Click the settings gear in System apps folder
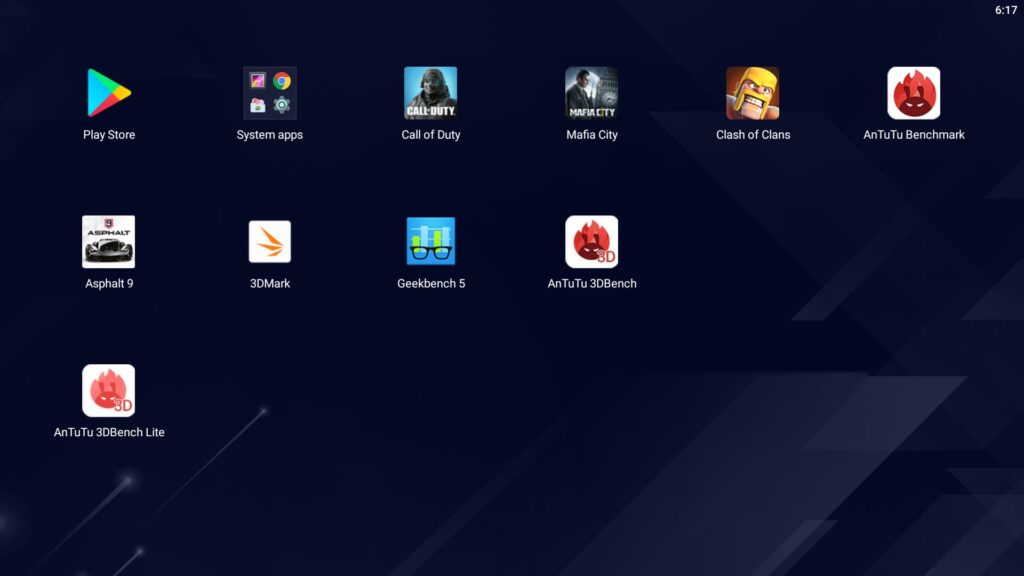The width and height of the screenshot is (1024, 576). coord(282,105)
